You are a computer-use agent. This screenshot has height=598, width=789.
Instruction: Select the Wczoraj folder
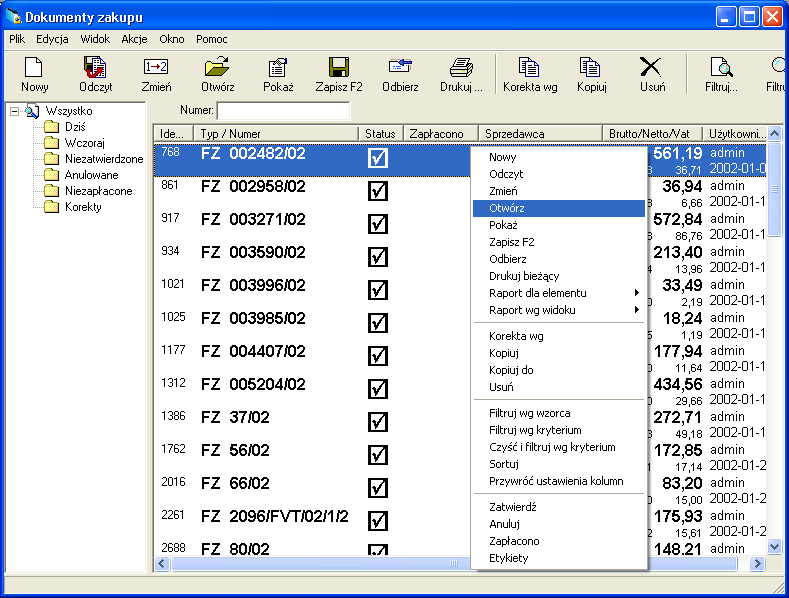[85, 143]
